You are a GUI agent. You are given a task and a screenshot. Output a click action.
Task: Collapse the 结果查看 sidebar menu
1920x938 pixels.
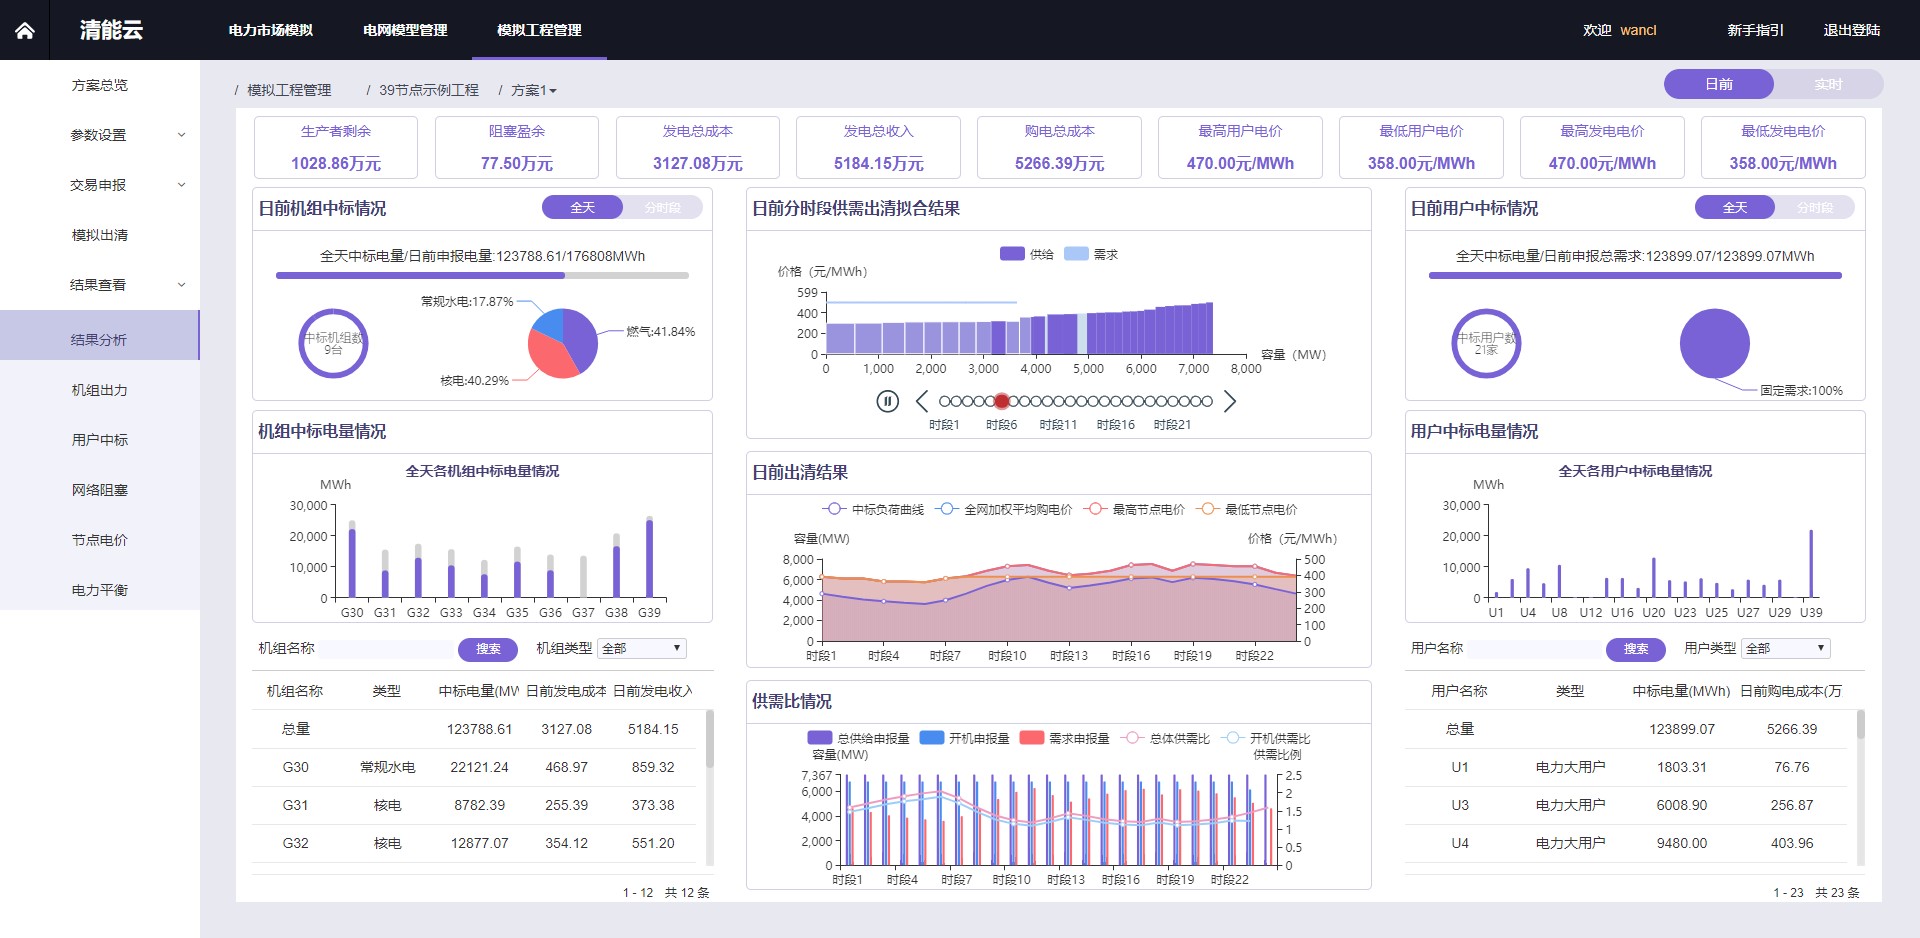coord(100,285)
